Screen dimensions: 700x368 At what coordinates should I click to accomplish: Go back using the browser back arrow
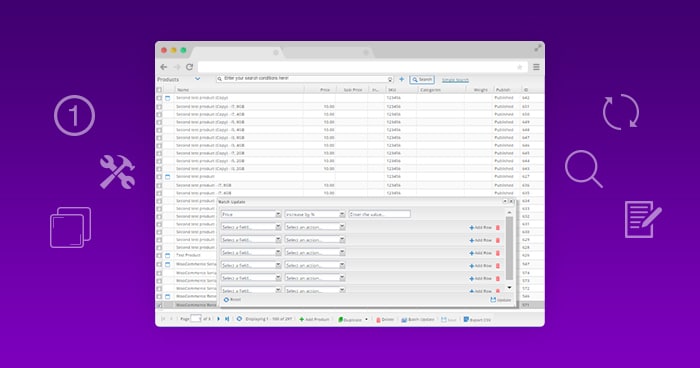pos(163,67)
